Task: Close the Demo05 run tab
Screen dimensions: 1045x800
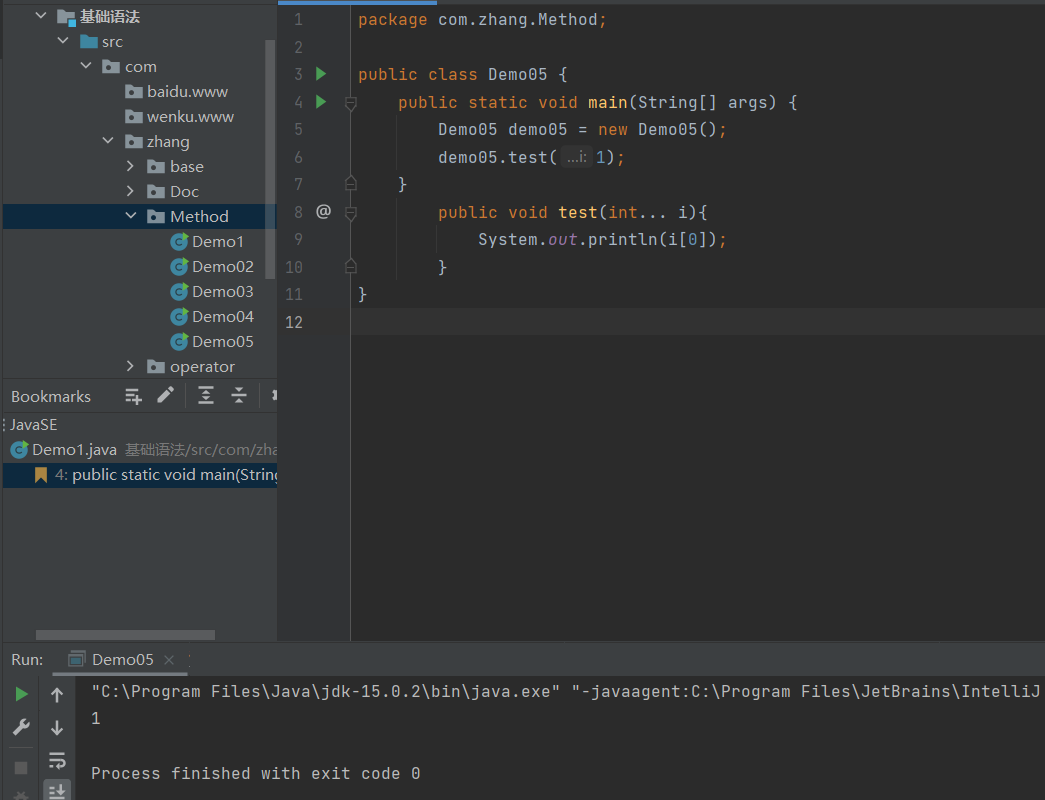Action: click(x=169, y=660)
